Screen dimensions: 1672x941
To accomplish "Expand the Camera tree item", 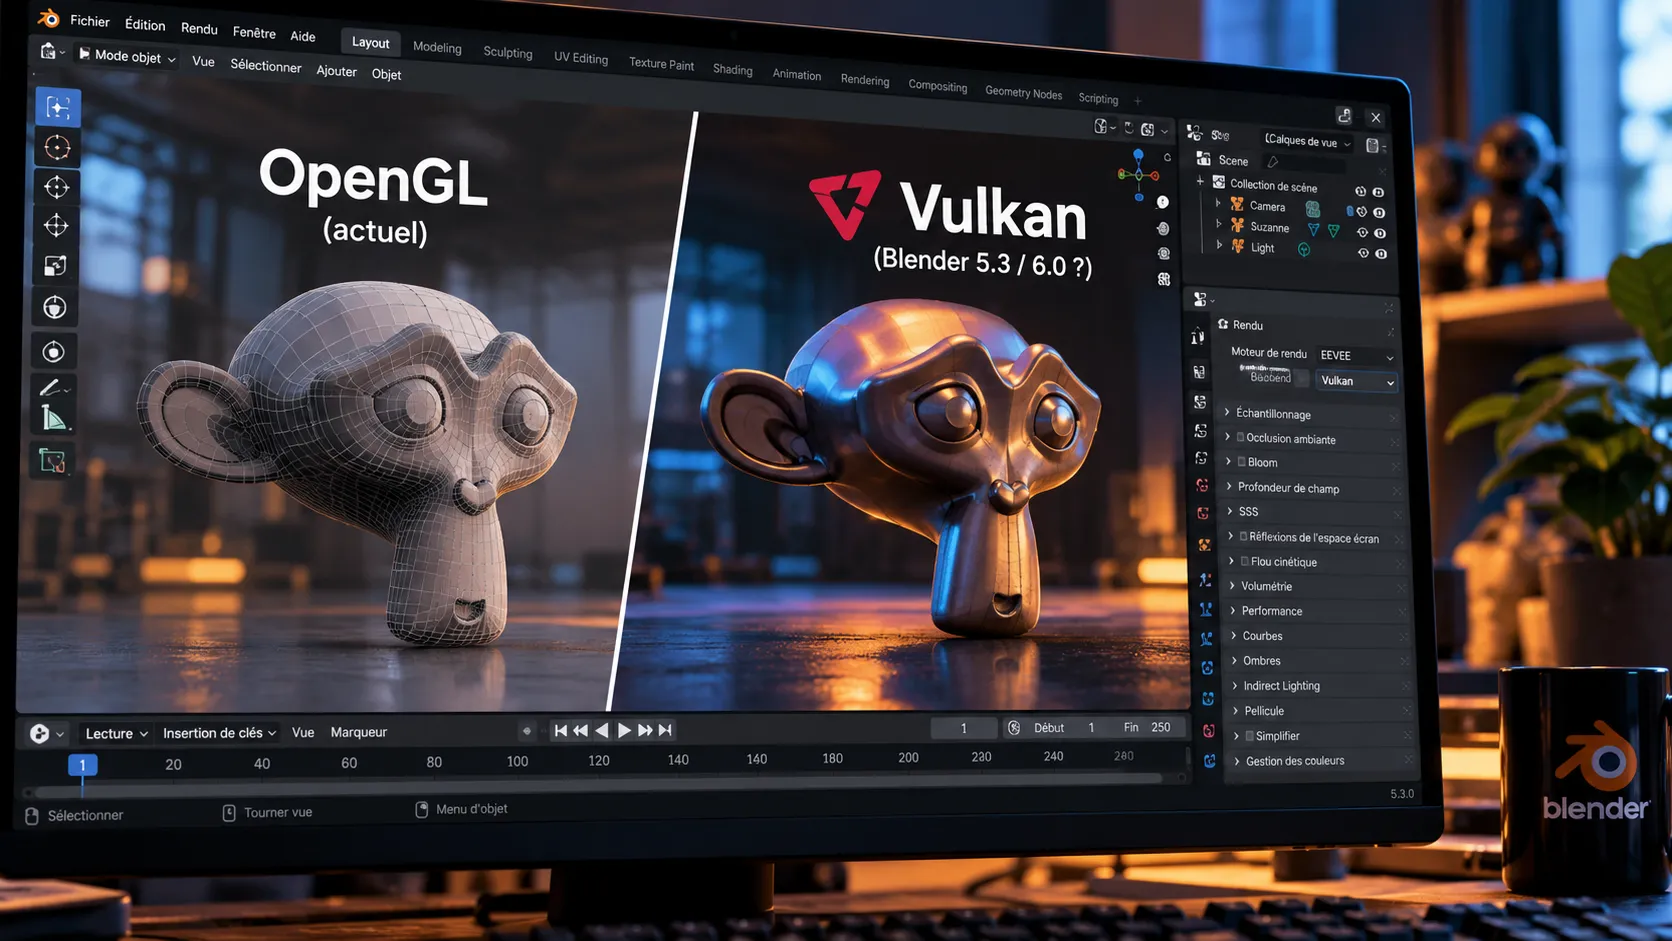I will point(1218,204).
